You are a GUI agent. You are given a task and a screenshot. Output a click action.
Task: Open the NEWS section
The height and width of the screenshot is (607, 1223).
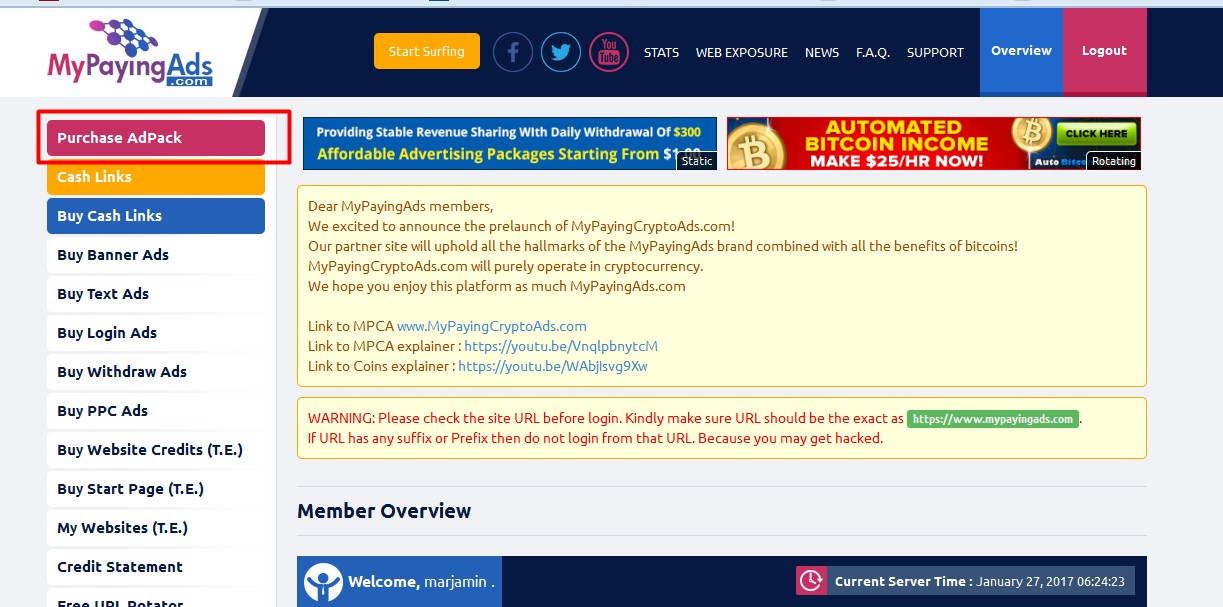tap(822, 53)
